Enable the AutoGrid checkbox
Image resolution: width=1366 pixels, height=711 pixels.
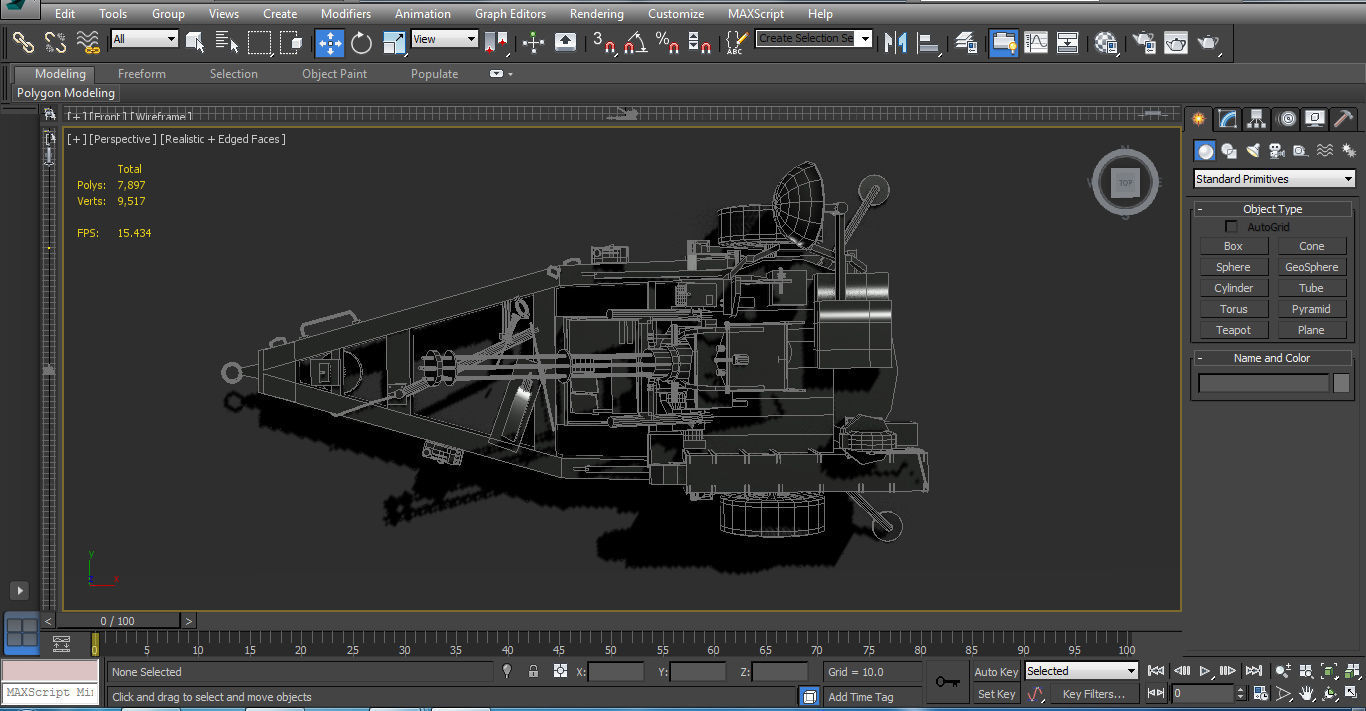[x=1232, y=227]
